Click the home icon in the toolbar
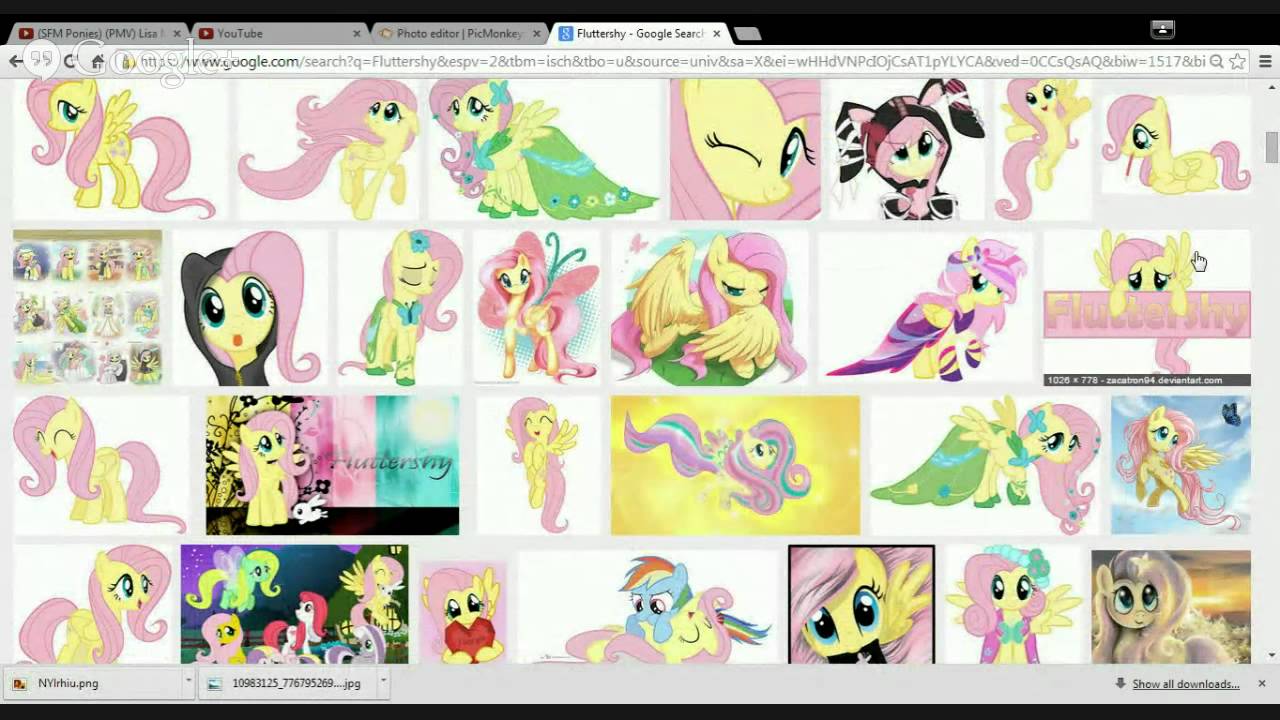The image size is (1280, 720). click(x=97, y=62)
